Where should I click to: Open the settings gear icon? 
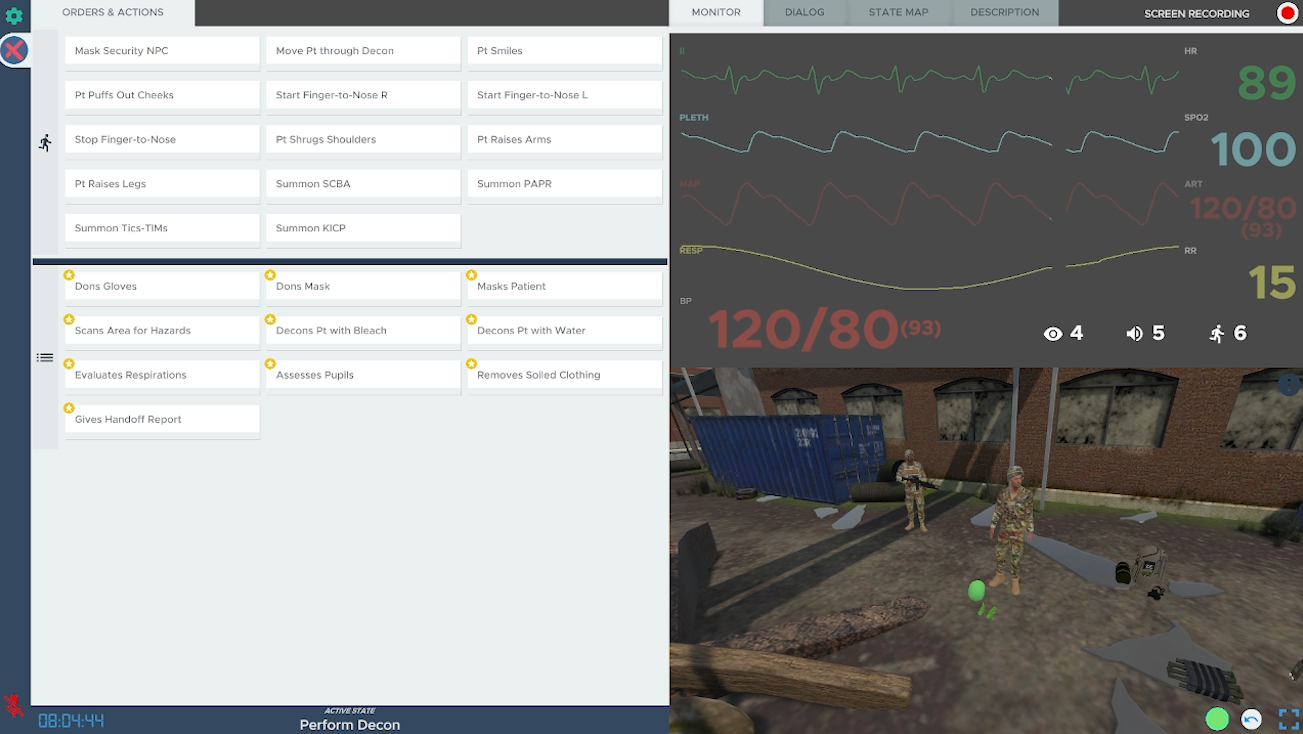(x=14, y=16)
